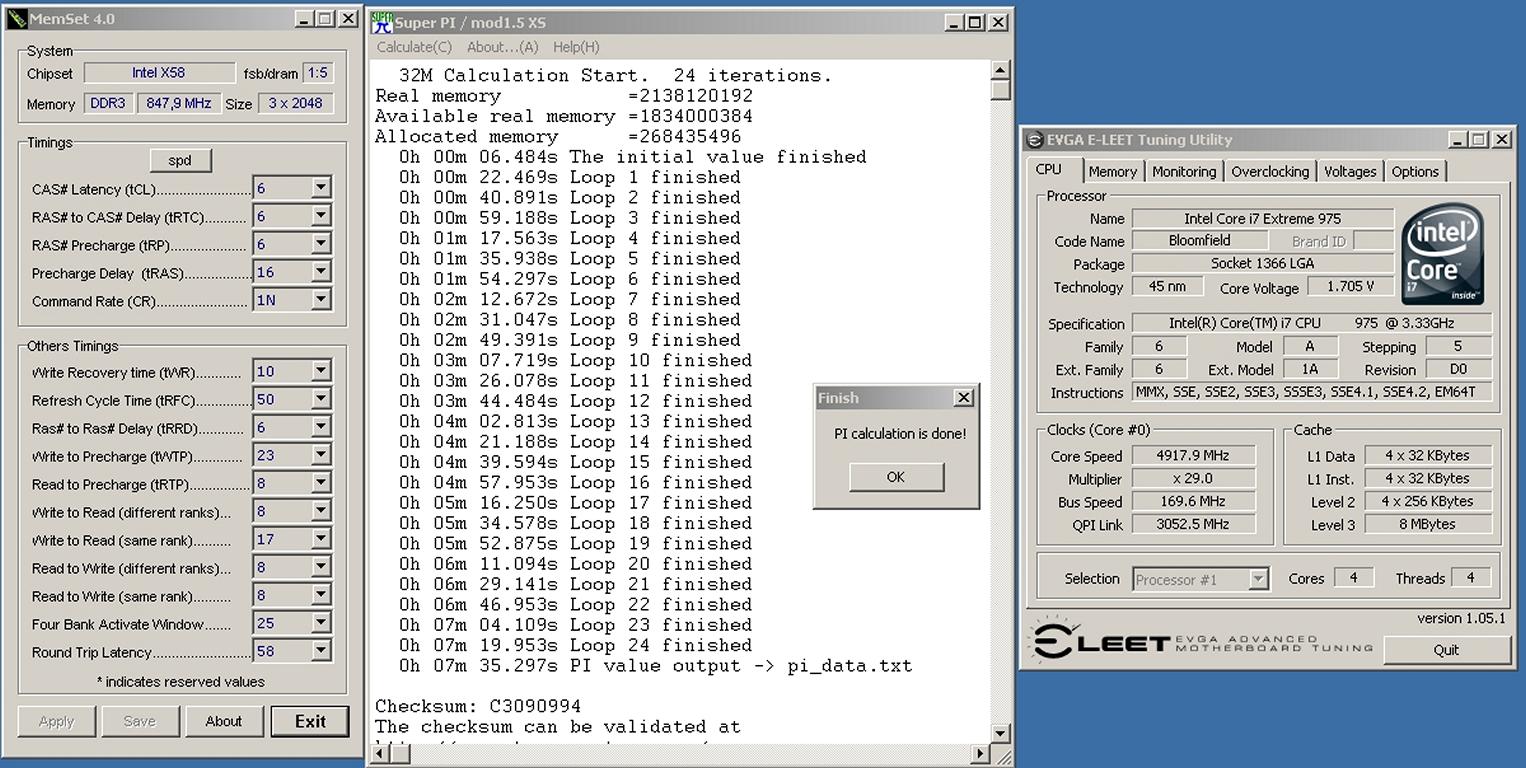1526x768 pixels.
Task: Open the Help(H) menu in Super PI
Action: tap(576, 47)
